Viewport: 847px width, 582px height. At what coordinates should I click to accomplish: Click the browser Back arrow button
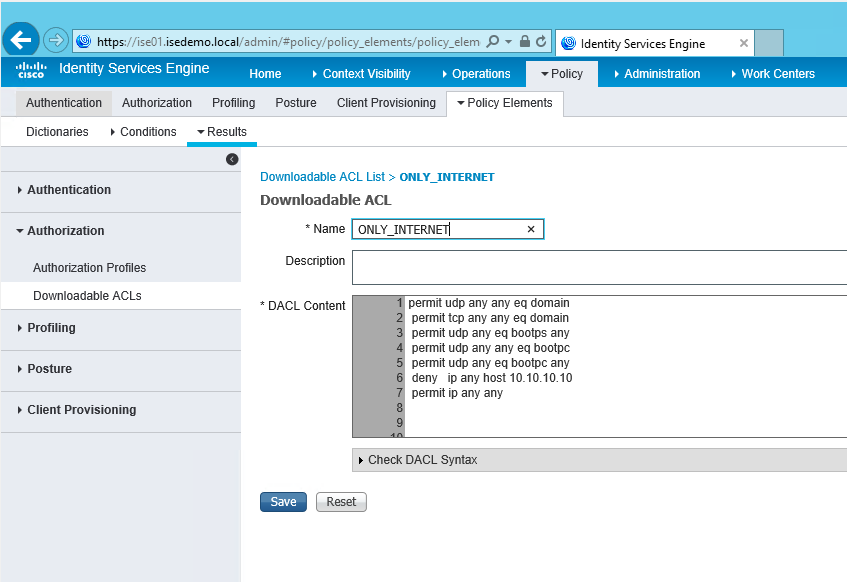tap(21, 40)
